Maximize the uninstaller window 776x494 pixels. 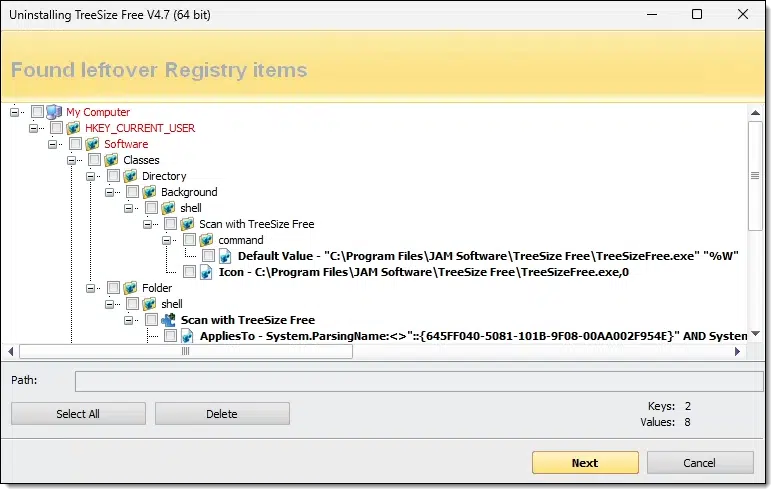point(697,14)
